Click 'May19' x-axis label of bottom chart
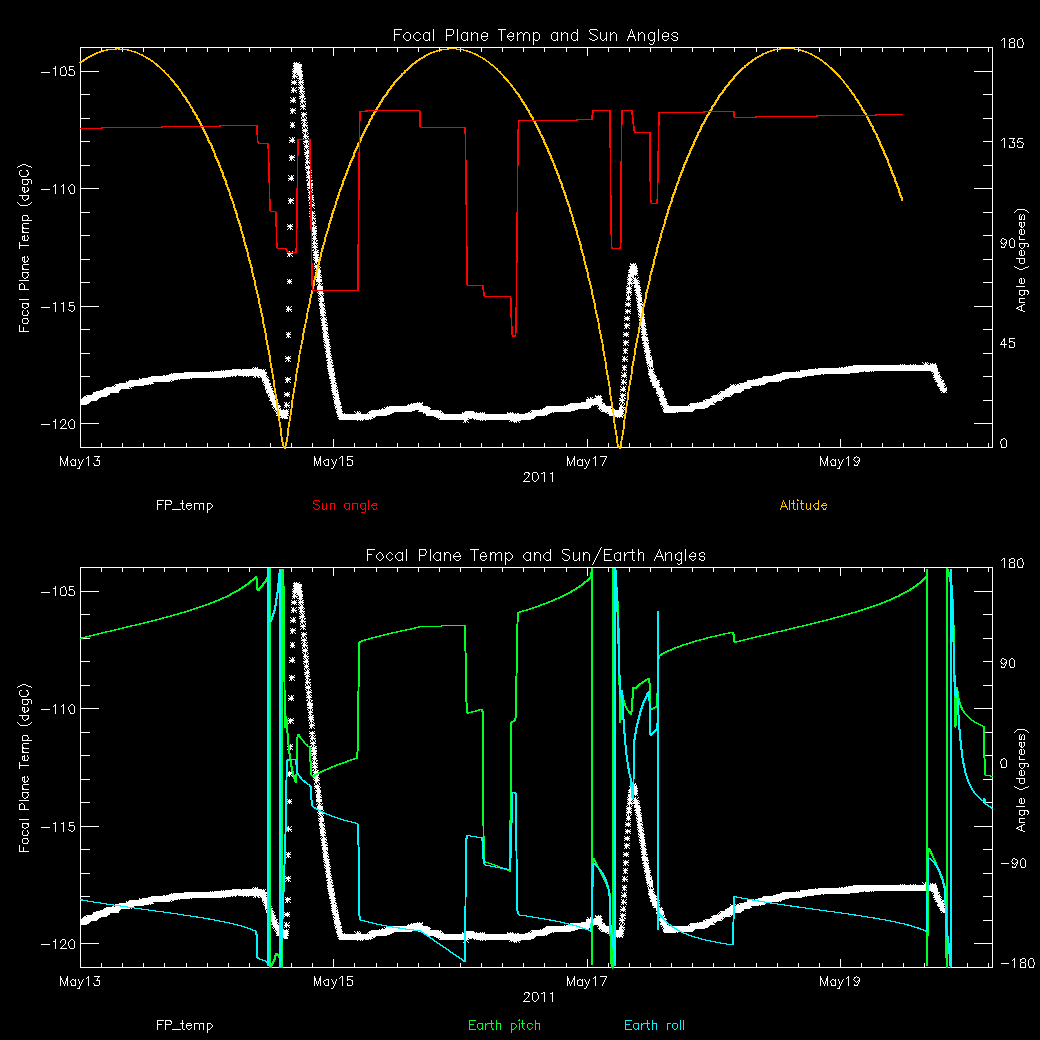Screen dimensions: 1040x1040 [x=840, y=982]
